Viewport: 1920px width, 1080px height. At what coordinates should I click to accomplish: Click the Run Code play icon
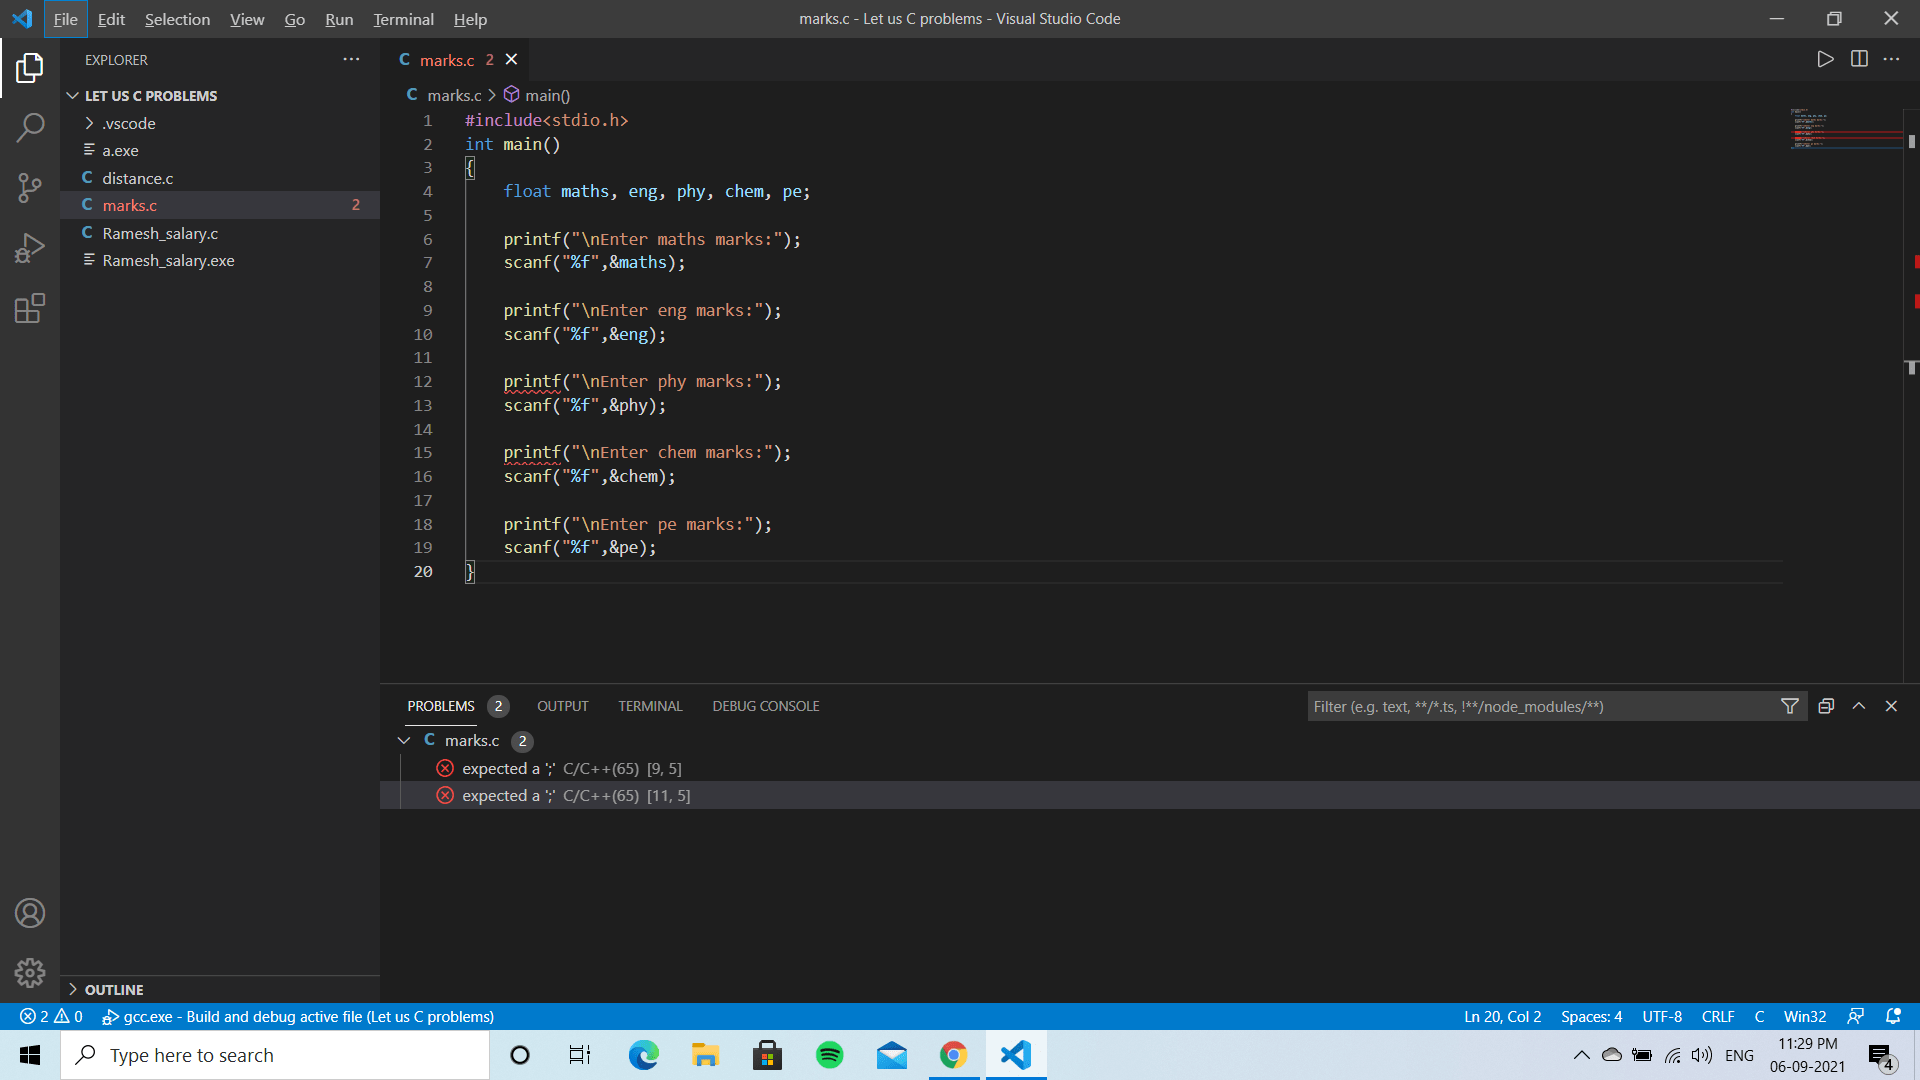click(1825, 59)
